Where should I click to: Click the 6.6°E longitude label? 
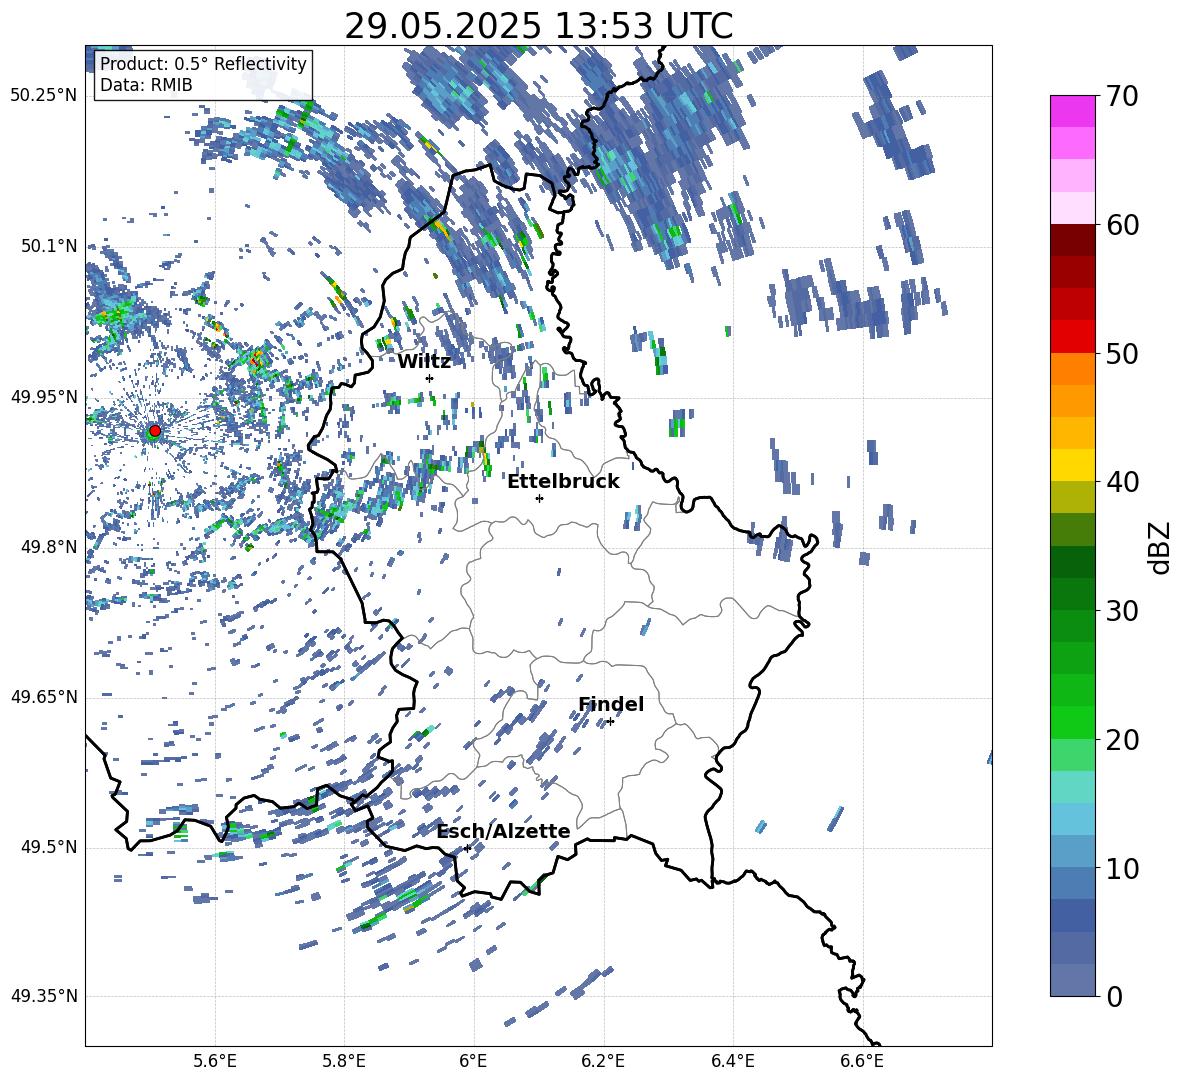[x=862, y=1061]
